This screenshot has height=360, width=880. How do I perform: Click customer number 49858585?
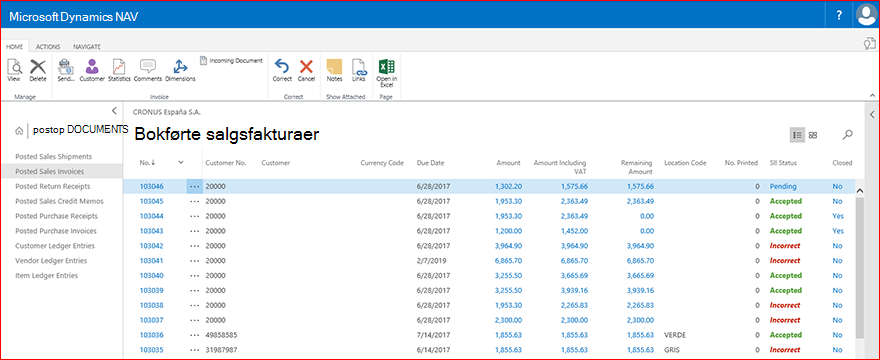(221, 335)
